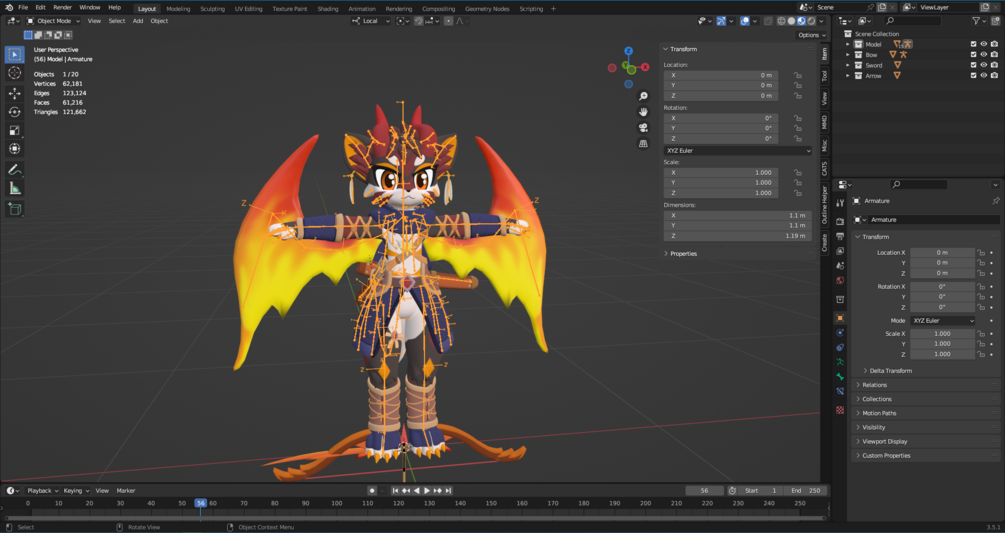This screenshot has height=533, width=1005.
Task: Toggle auto keying record button
Action: 372,491
